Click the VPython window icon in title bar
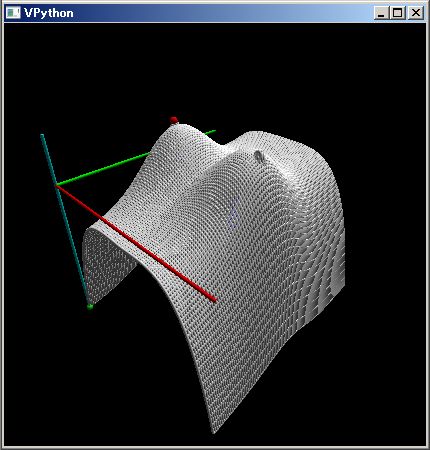Viewport: 430px width, 450px height. click(x=13, y=13)
